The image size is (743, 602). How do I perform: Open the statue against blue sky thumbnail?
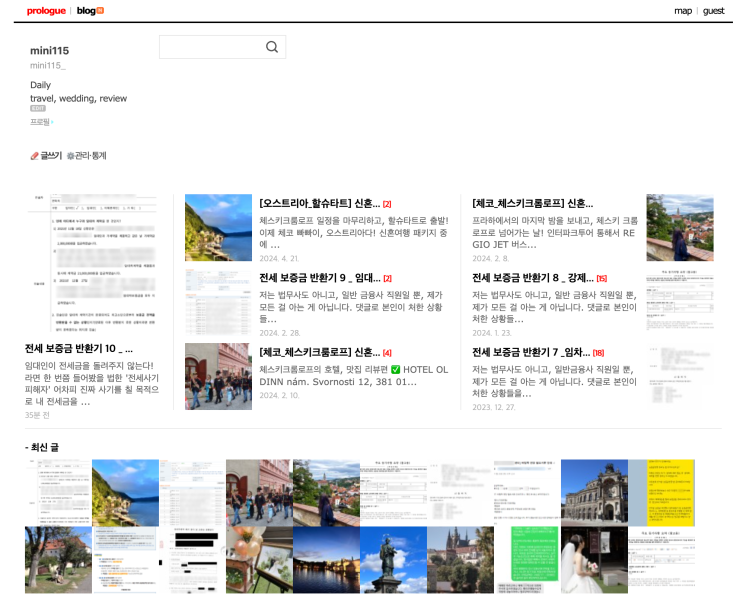coord(393,560)
